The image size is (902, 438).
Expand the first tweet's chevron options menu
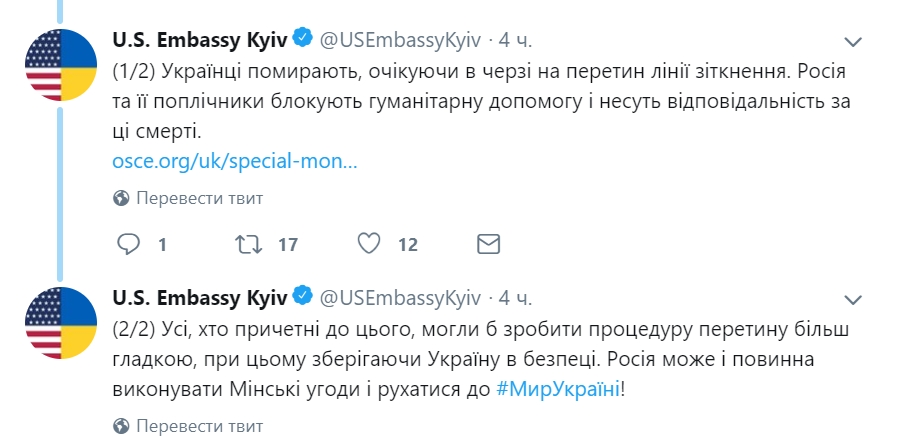click(x=853, y=41)
